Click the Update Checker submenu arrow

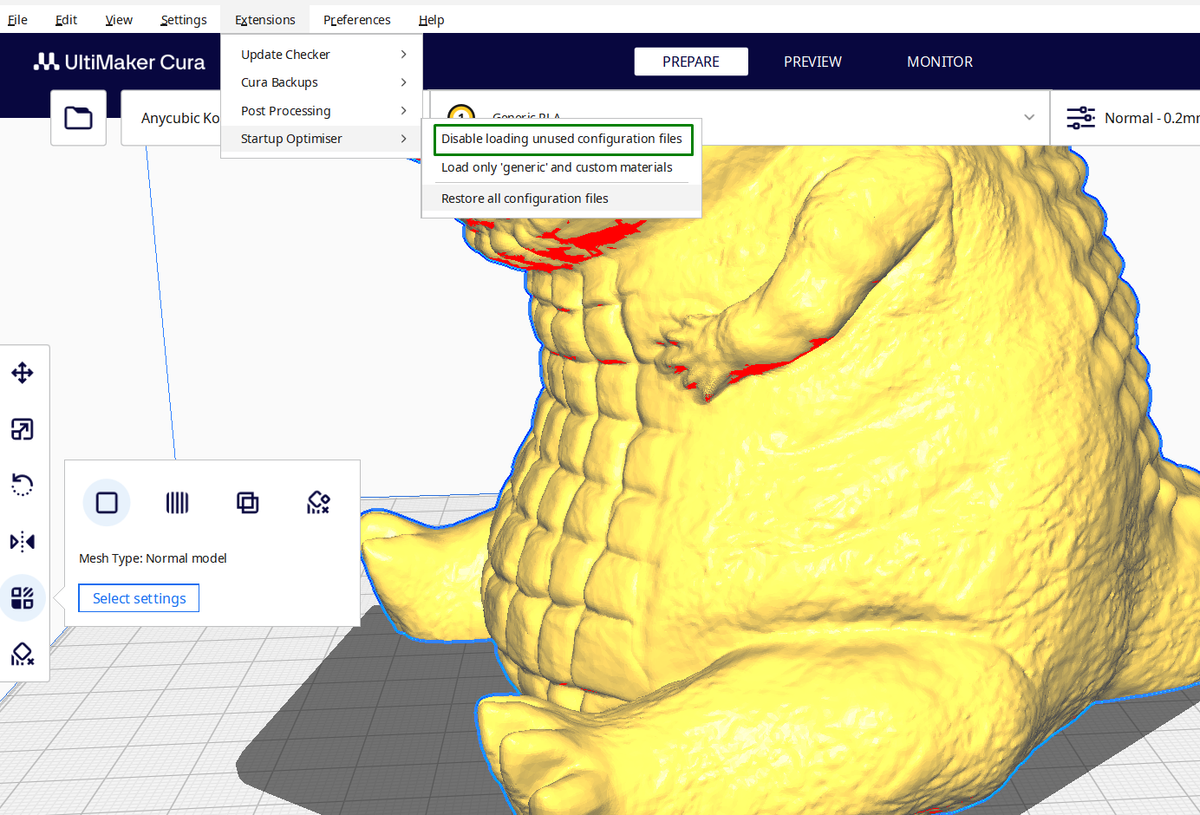click(404, 55)
